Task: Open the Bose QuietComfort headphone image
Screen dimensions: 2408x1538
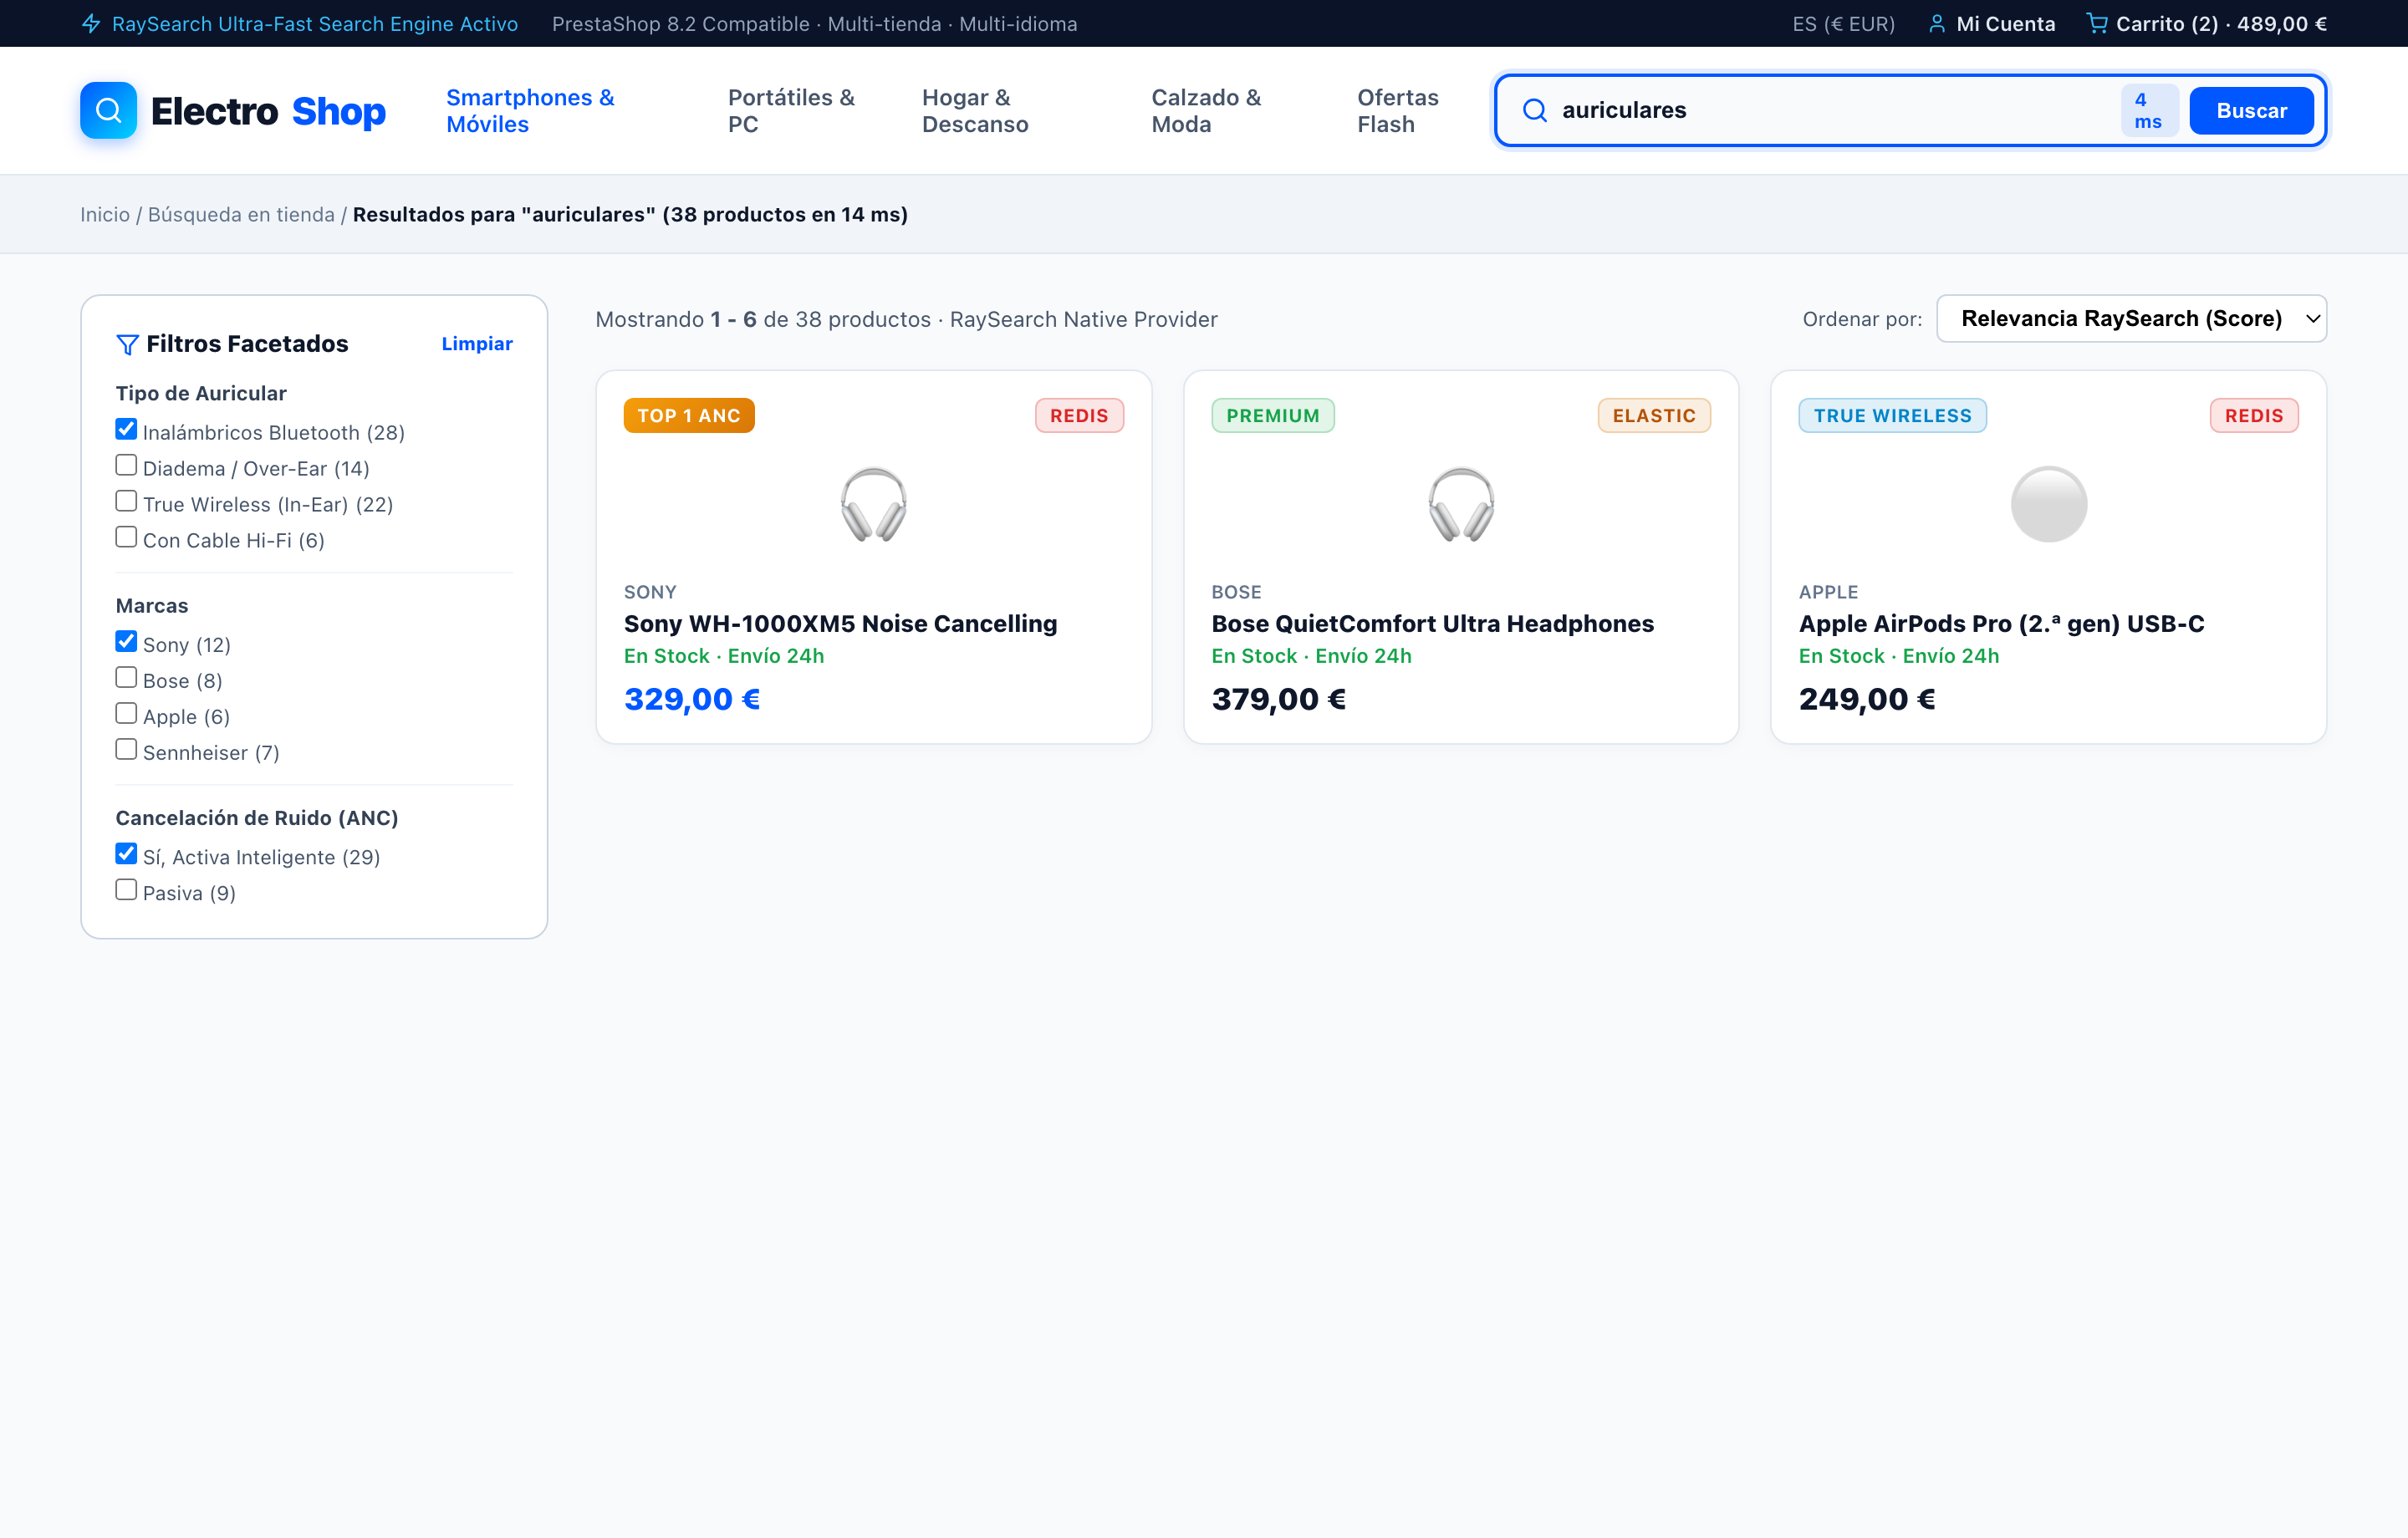Action: 1461,504
